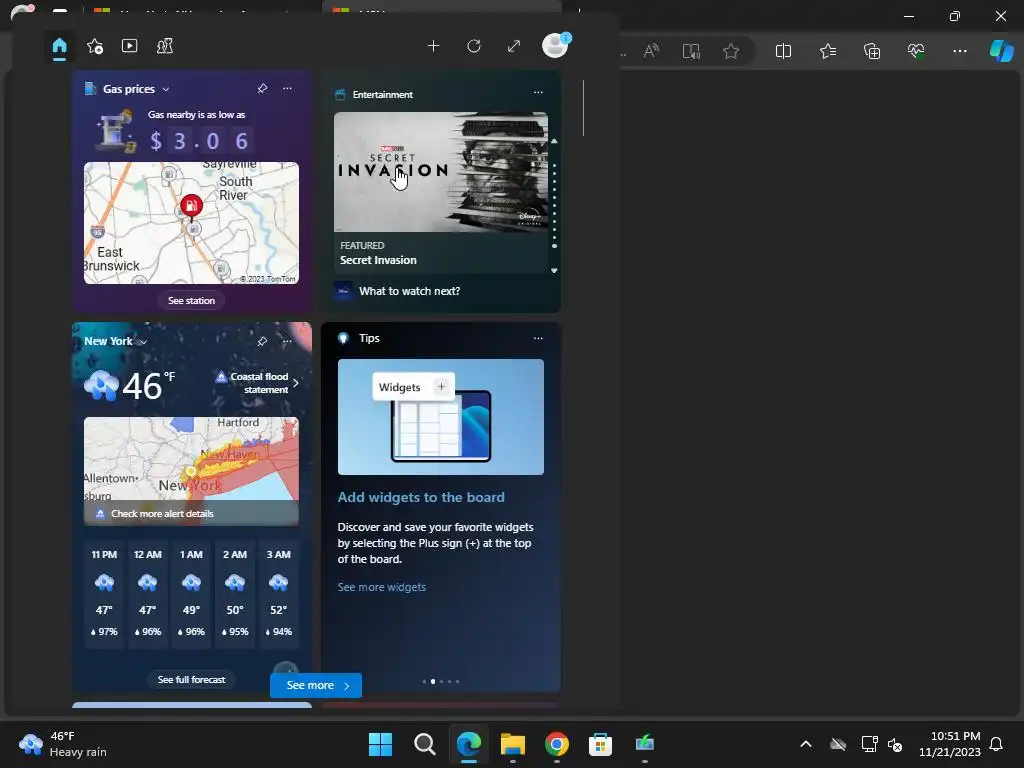This screenshot has width=1024, height=768.
Task: Click the What to watch next link
Action: coord(409,291)
